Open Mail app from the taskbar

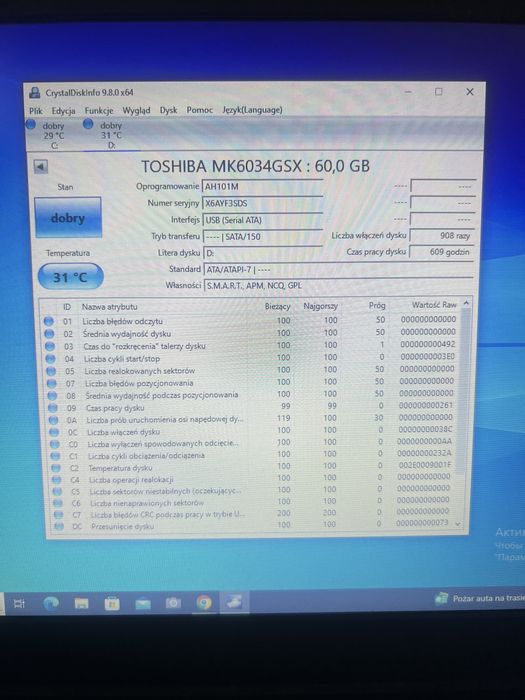point(143,604)
